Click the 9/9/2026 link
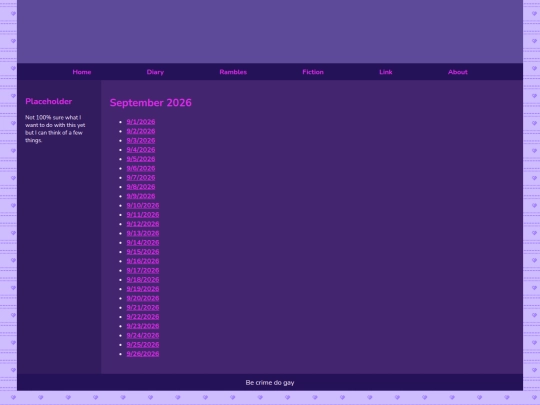 pyautogui.click(x=141, y=196)
